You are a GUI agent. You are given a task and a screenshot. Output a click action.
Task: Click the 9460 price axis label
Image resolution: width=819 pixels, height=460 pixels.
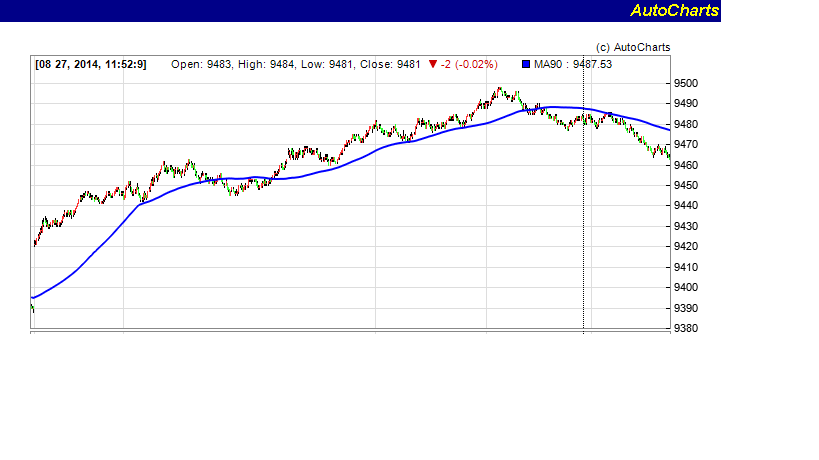[x=686, y=165]
